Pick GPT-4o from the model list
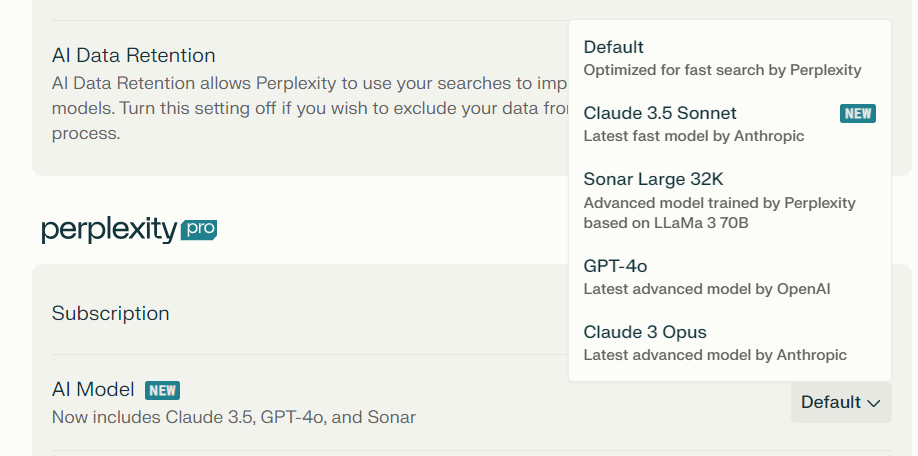Screen dimensions: 918x456 (615, 266)
